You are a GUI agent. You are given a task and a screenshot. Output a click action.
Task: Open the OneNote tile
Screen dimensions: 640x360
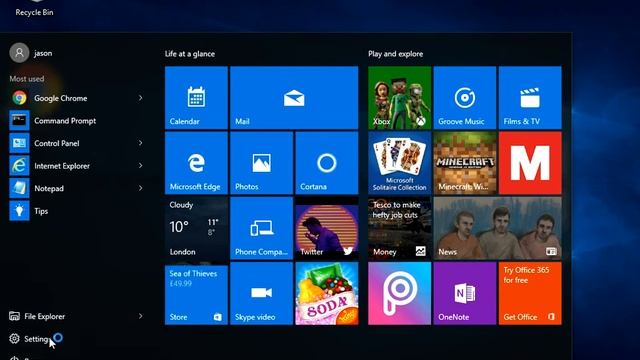click(464, 293)
